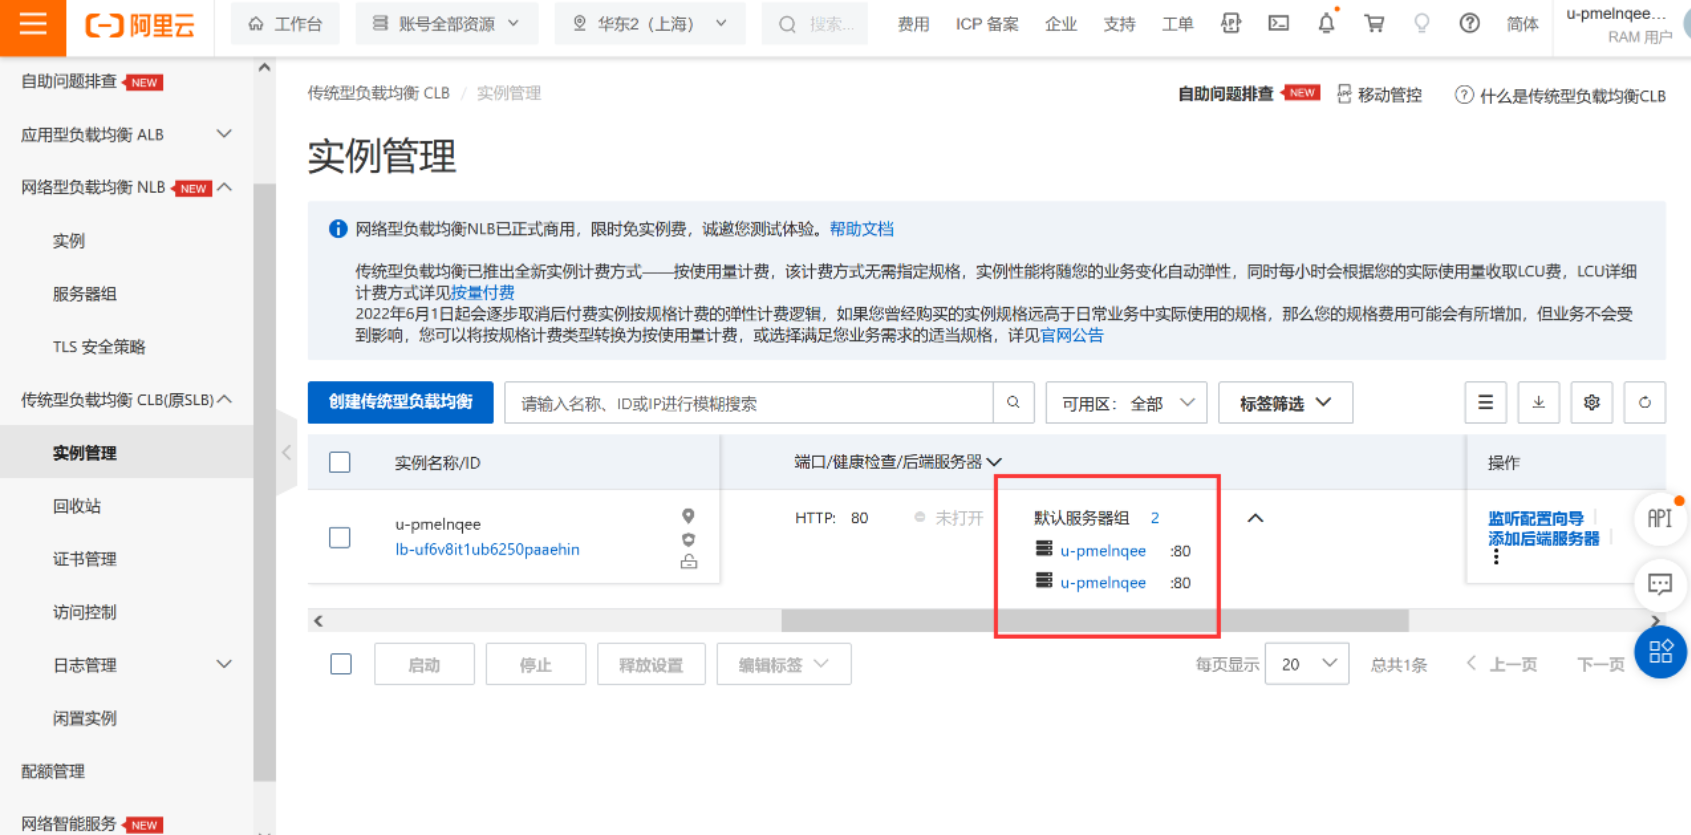Open 标签筛选 dropdown
This screenshot has width=1691, height=835.
click(1285, 402)
